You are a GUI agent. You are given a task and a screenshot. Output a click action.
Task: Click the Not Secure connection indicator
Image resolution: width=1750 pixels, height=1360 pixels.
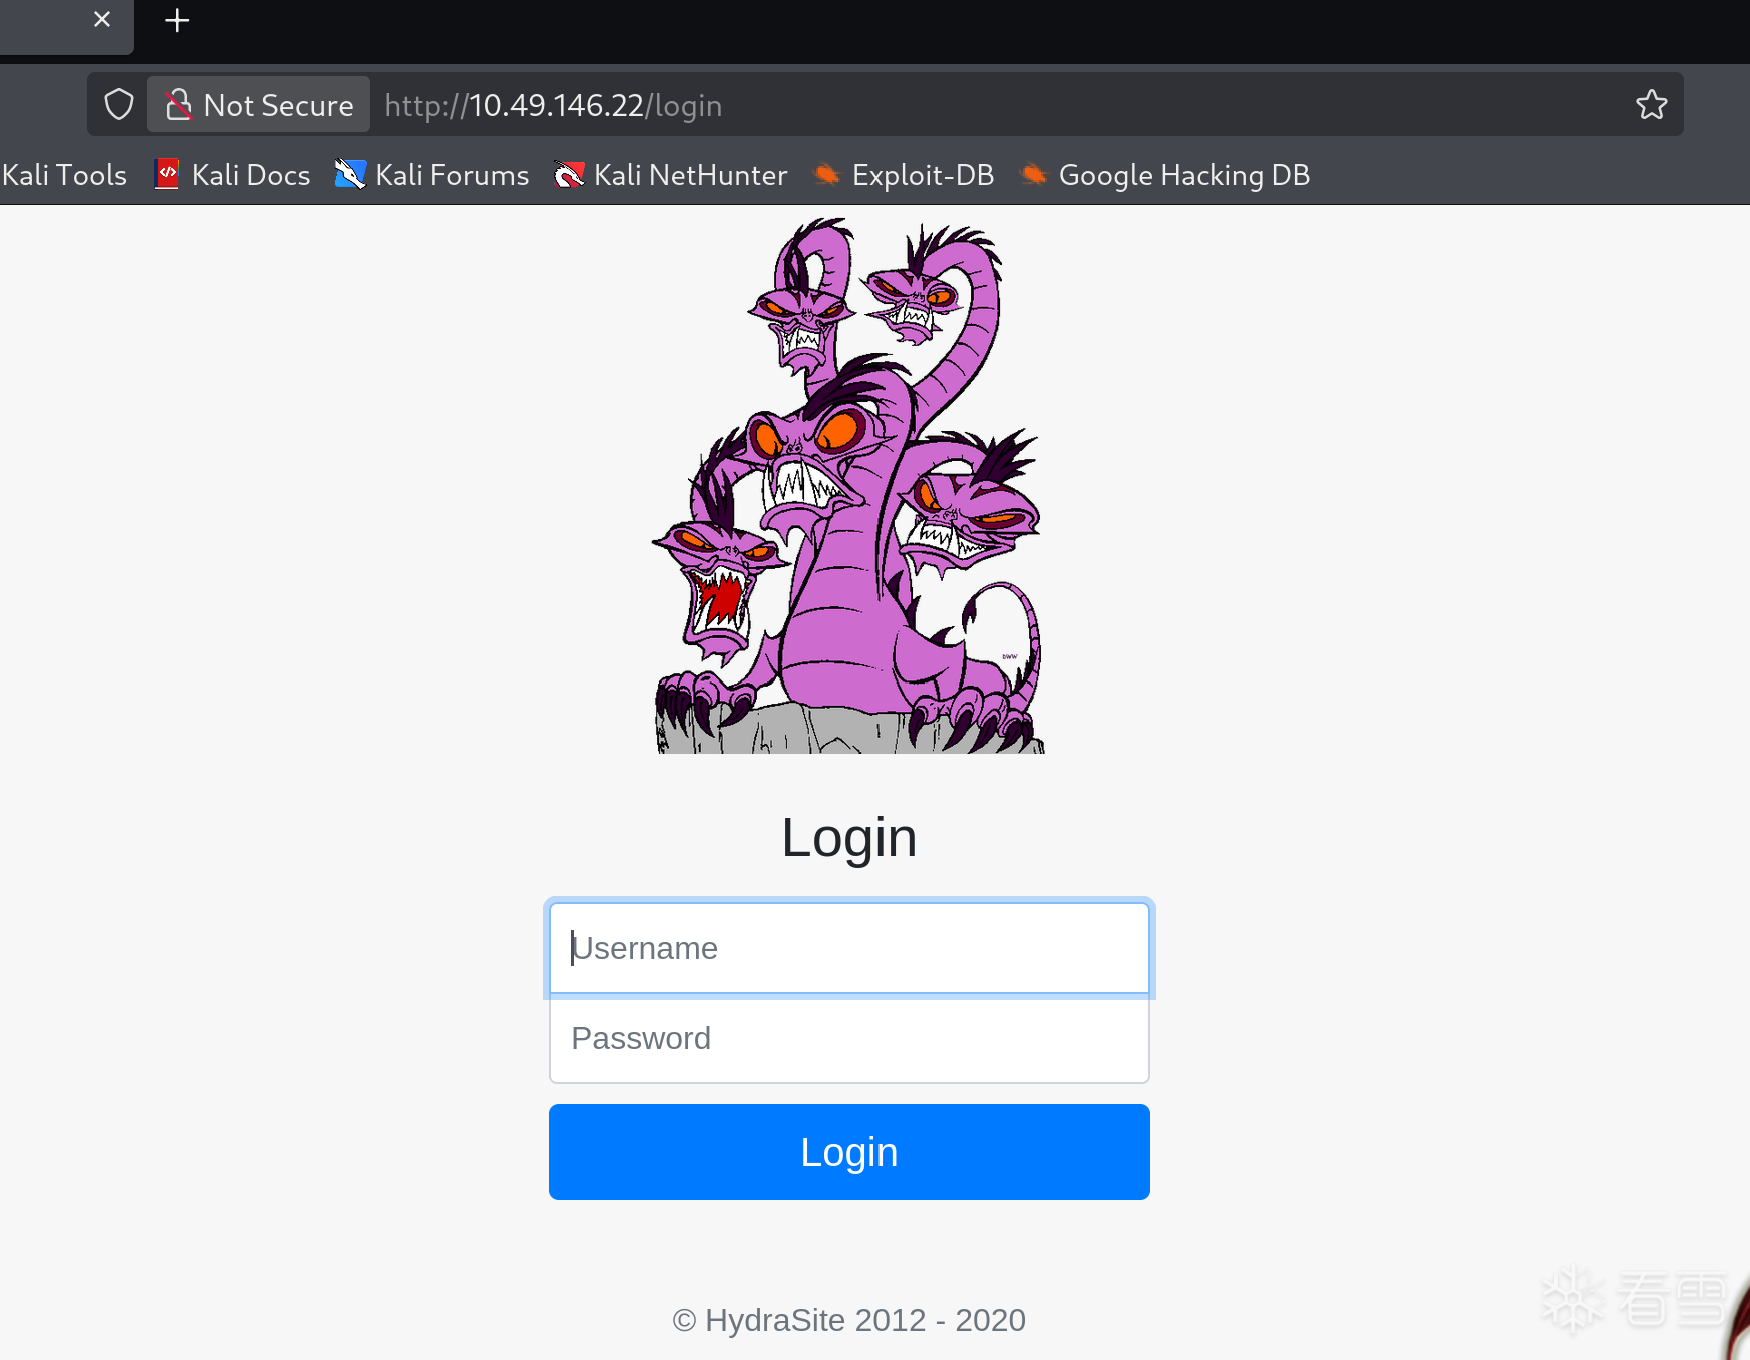point(259,104)
